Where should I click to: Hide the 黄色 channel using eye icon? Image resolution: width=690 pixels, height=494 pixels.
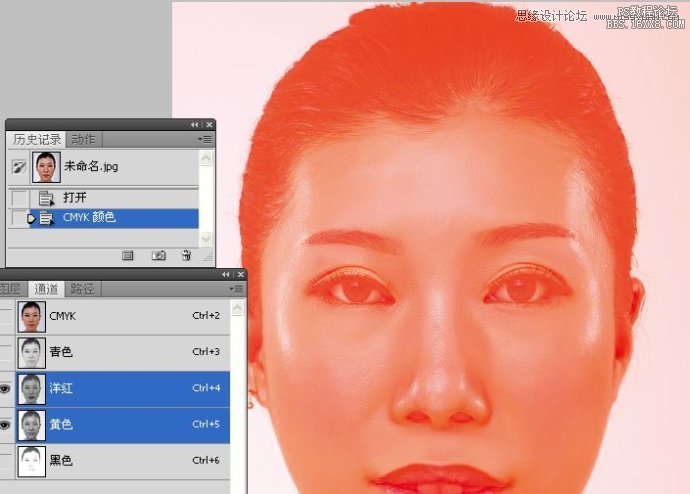click(6, 424)
